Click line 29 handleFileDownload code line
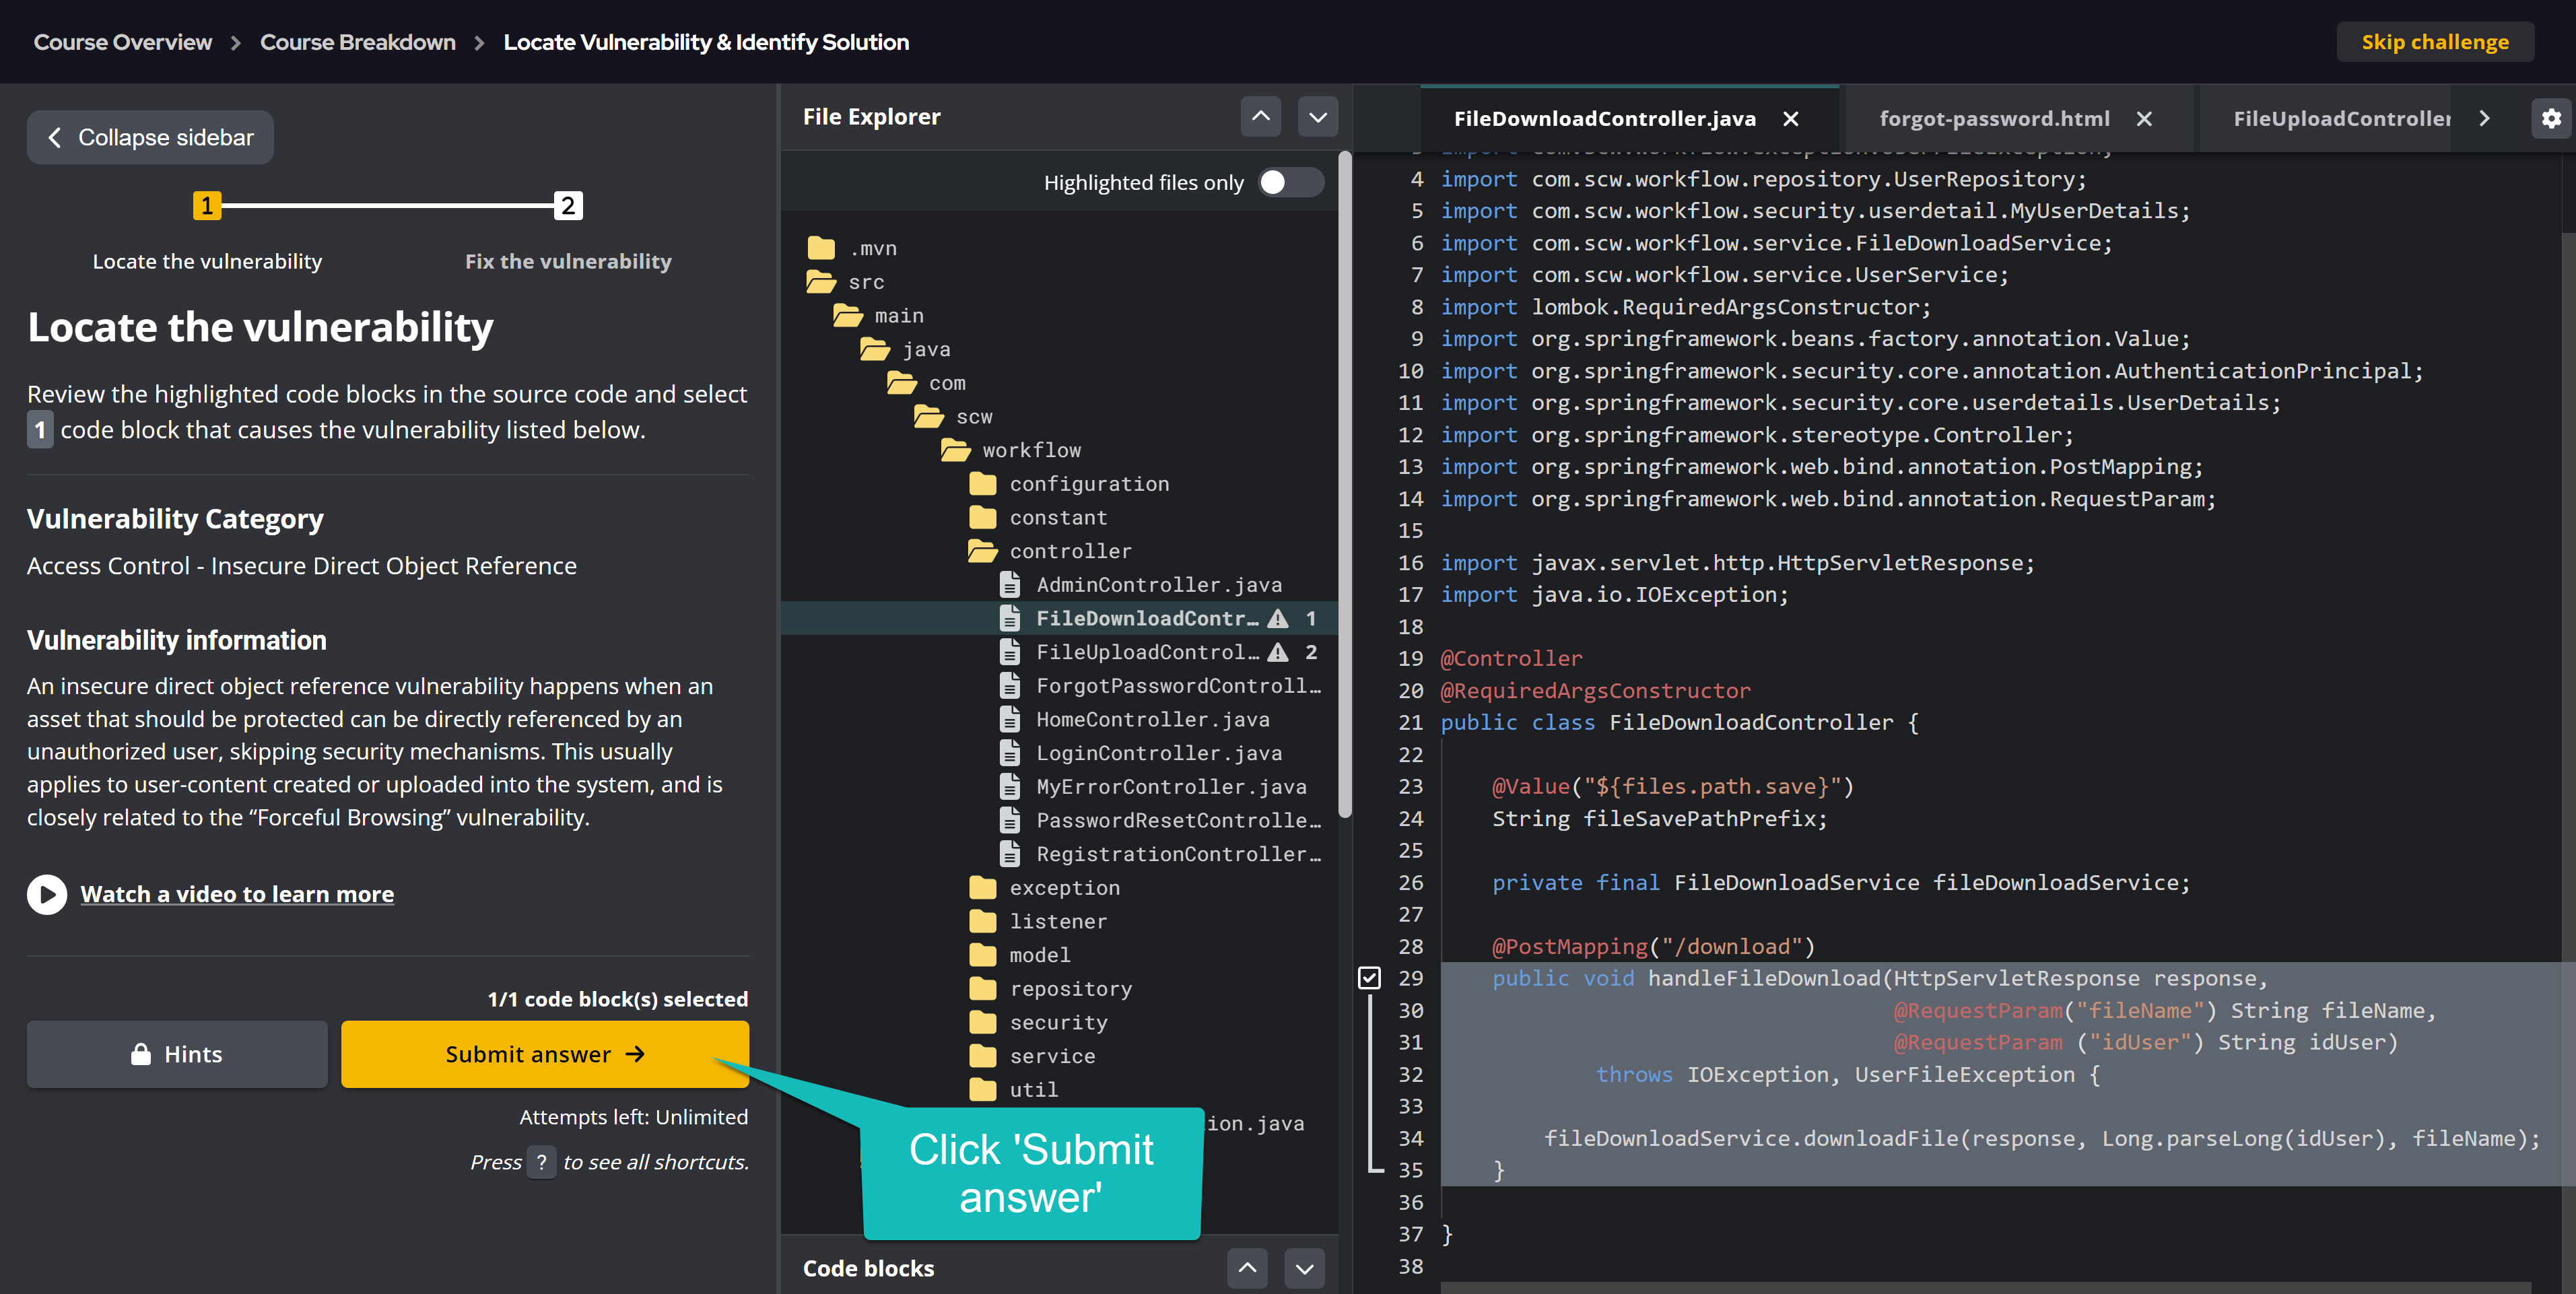The image size is (2576, 1294). [1880, 978]
